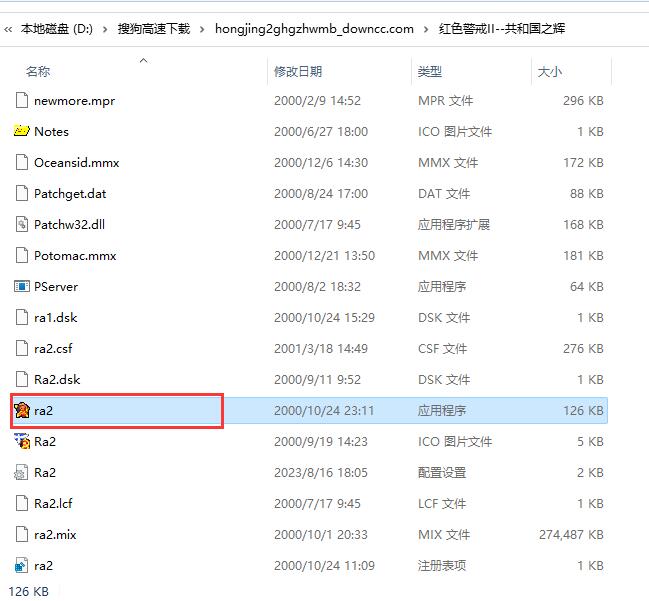Select the Notes file name
Image resolution: width=649 pixels, height=601 pixels.
click(x=51, y=132)
